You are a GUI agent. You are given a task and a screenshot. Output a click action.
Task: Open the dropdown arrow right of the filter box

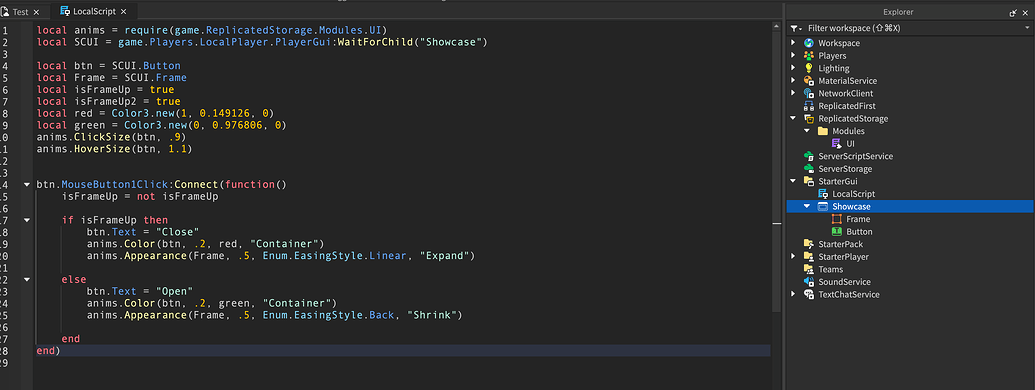1027,28
